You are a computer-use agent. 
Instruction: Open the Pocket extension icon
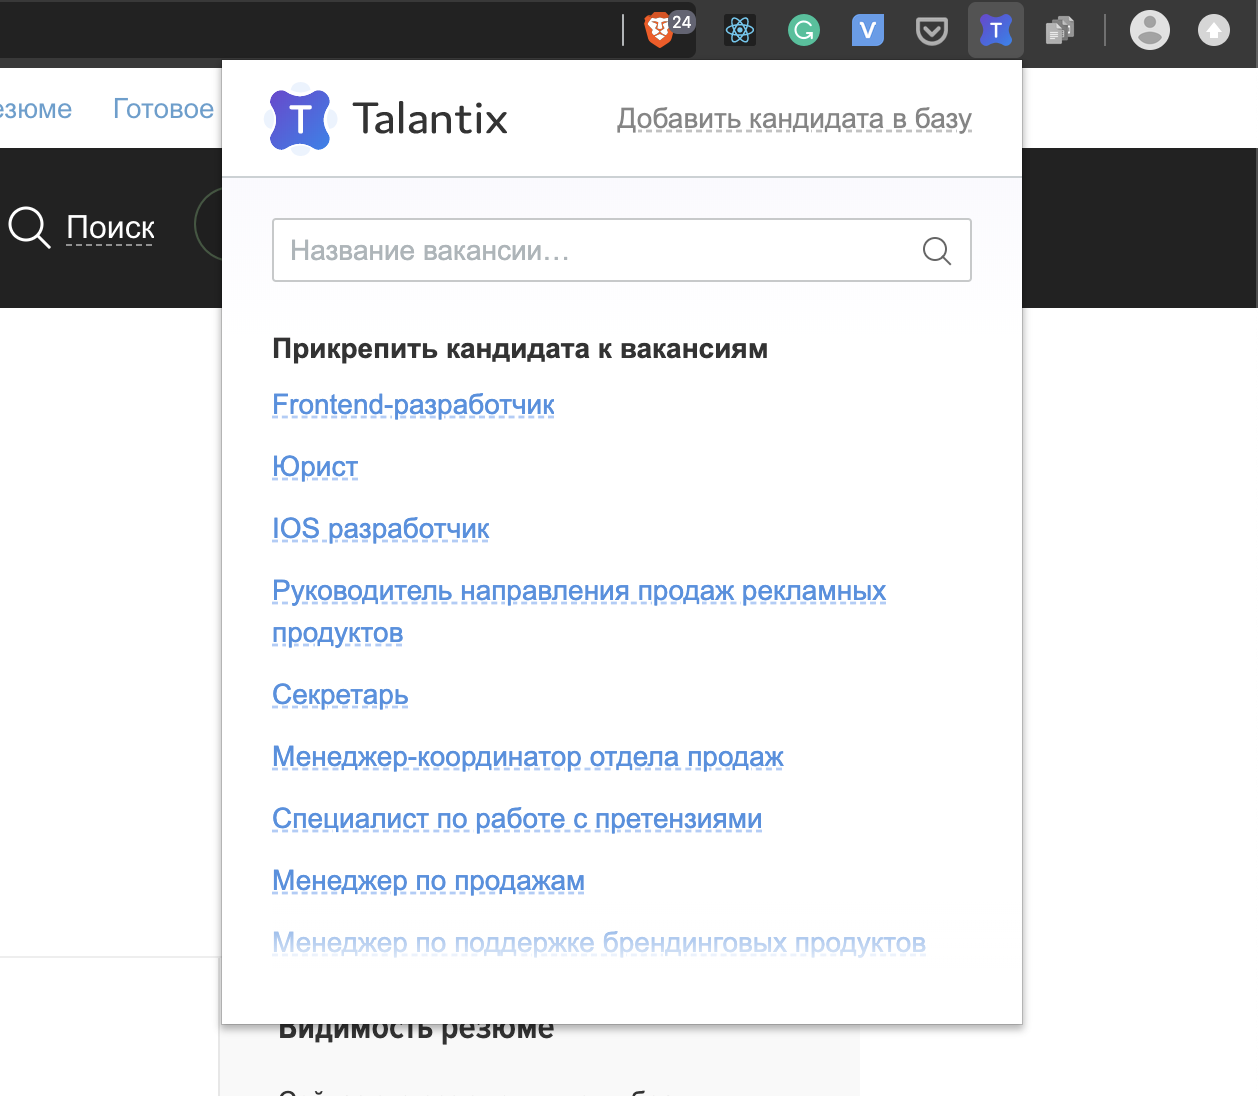[932, 32]
